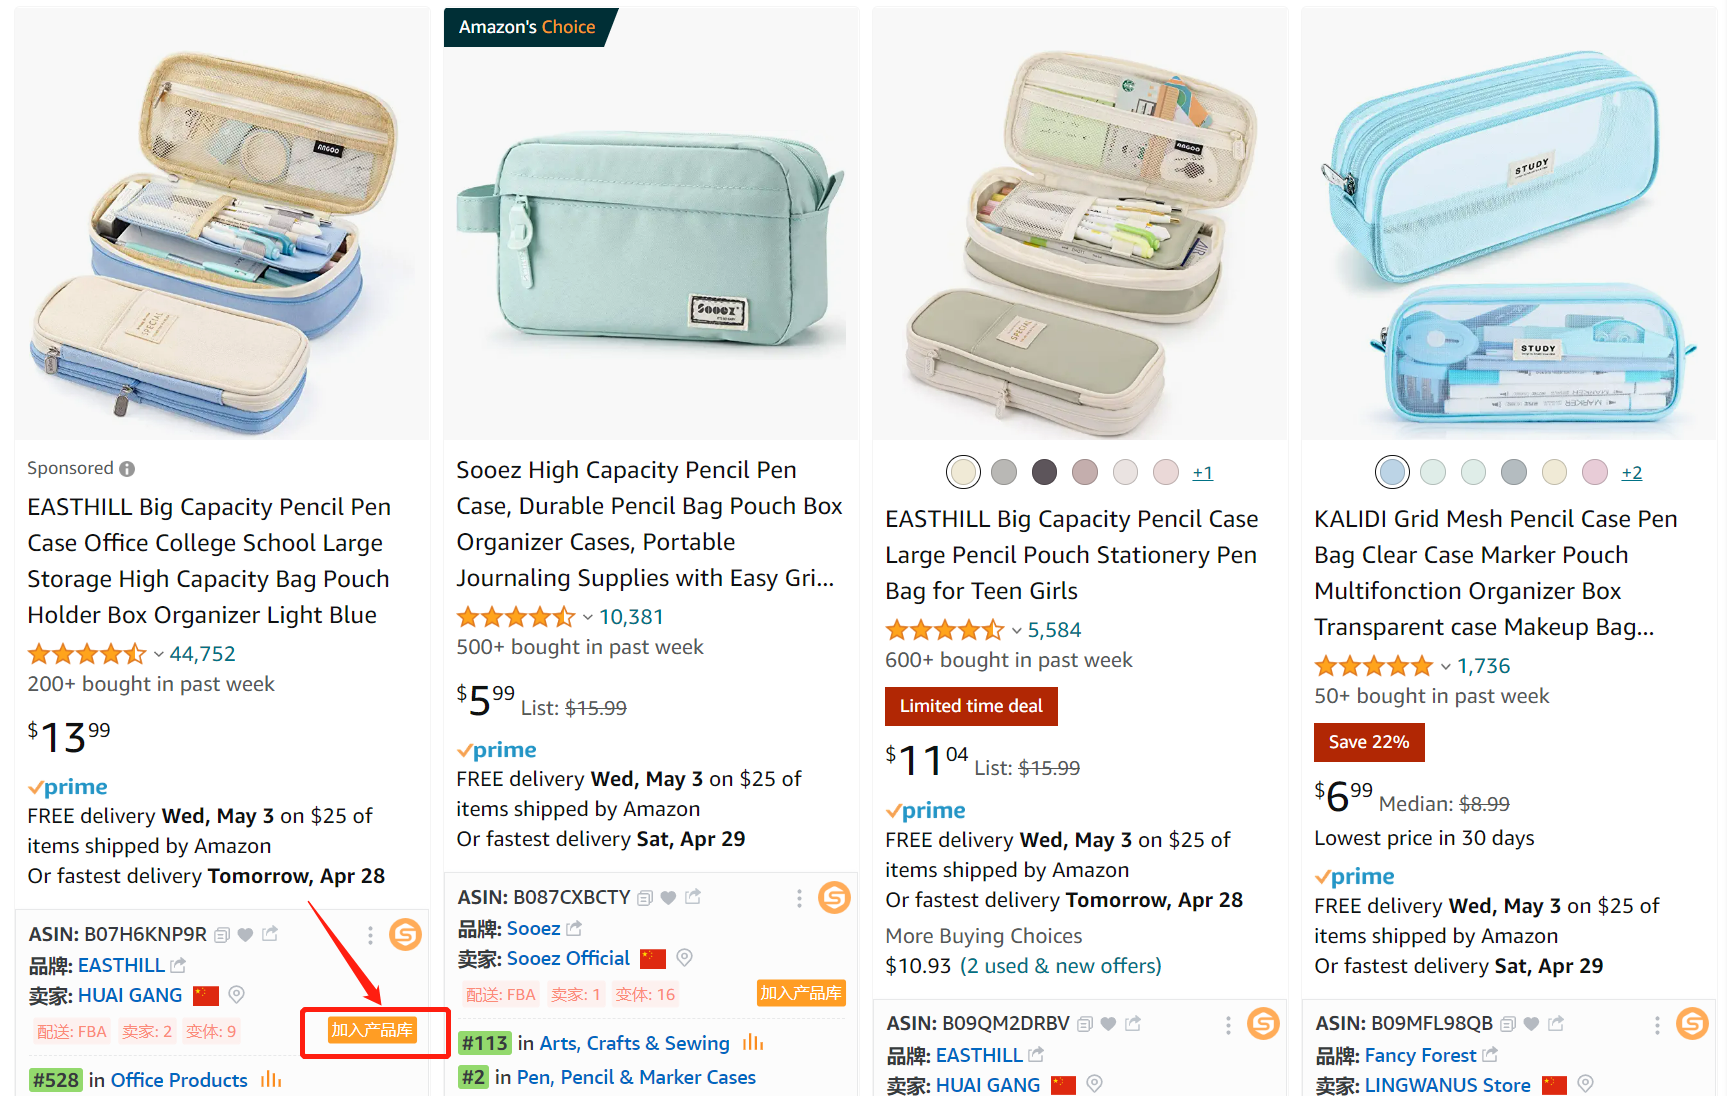Viewport: 1727px width, 1096px height.
Task: Select the dark gray EASTHILL color swatch
Action: point(1044,472)
